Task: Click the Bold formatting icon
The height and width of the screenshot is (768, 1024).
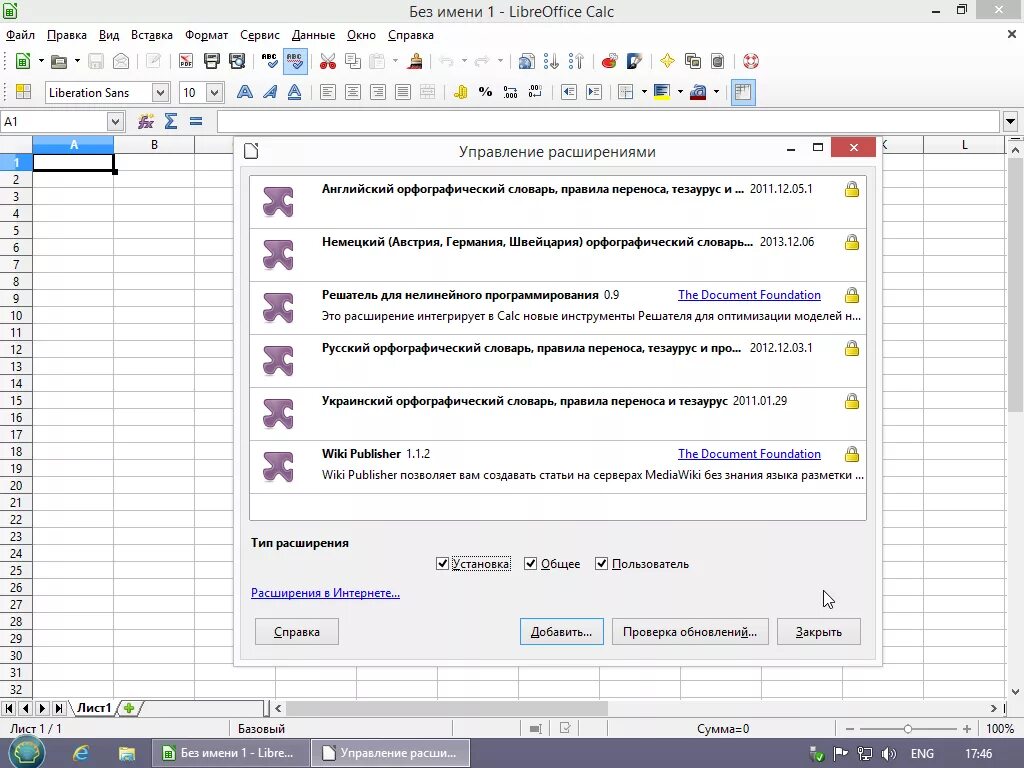Action: point(245,93)
